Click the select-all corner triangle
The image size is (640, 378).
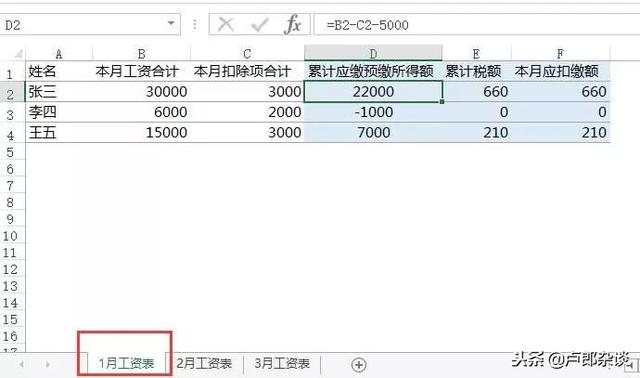(17, 53)
